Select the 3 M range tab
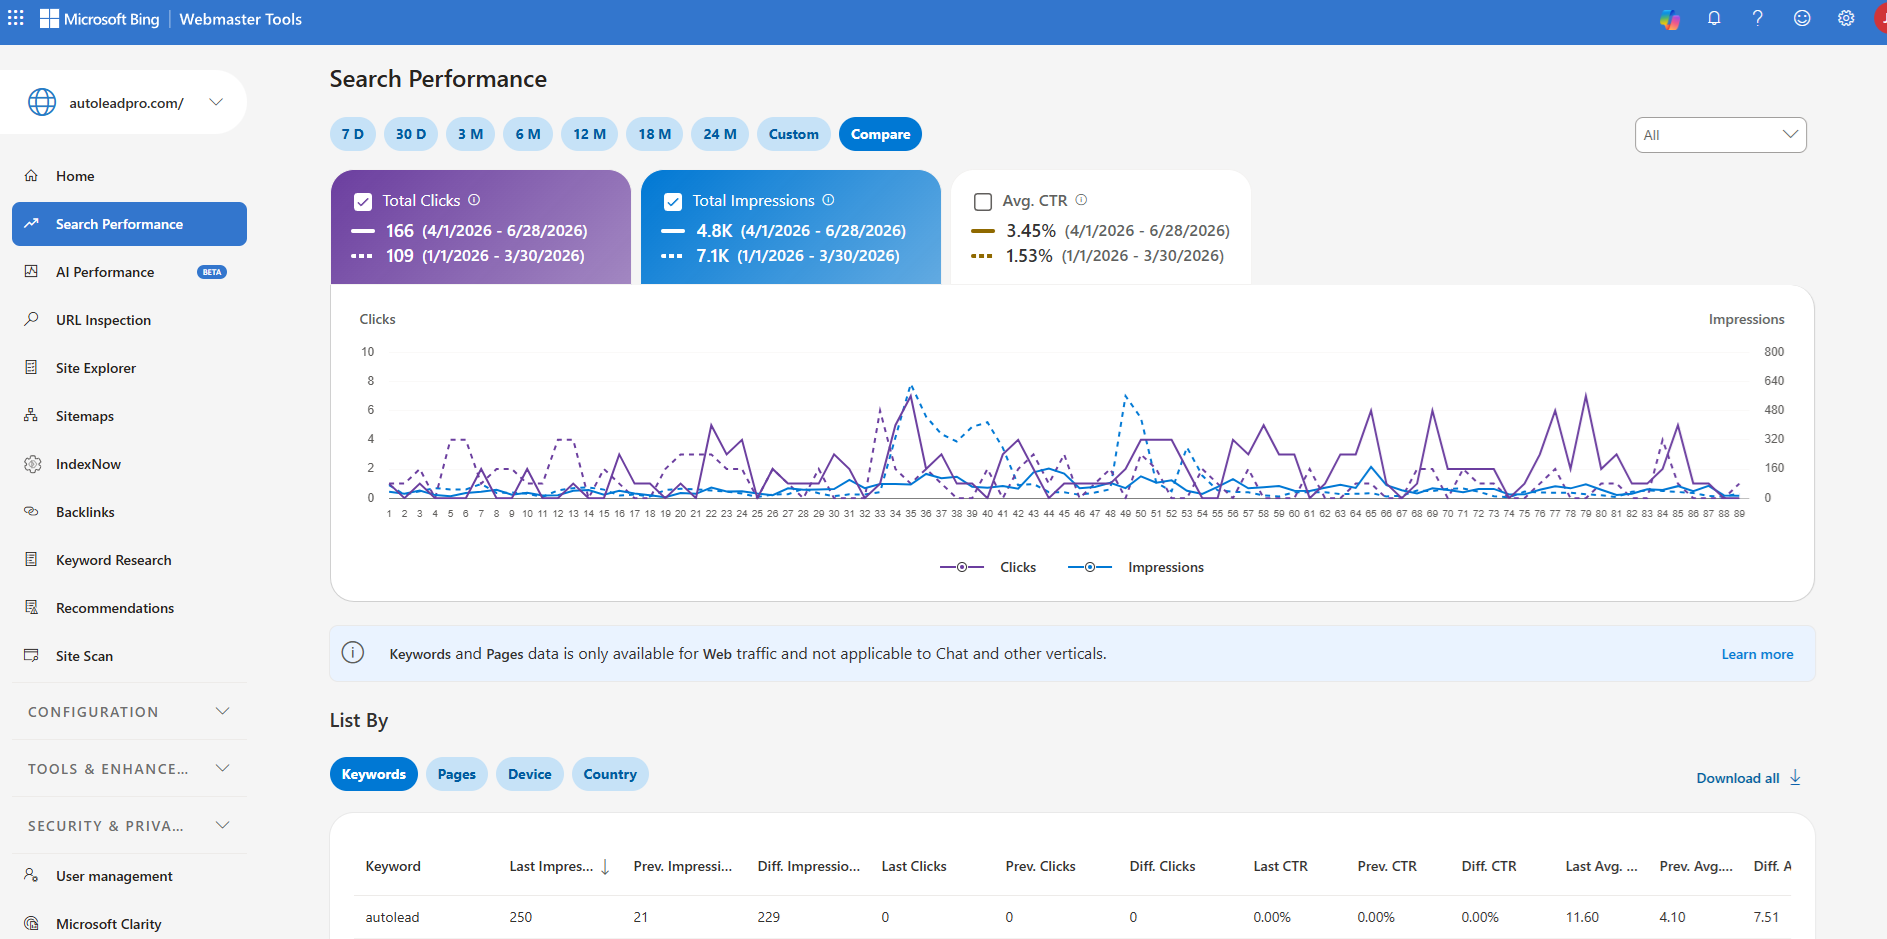Image resolution: width=1887 pixels, height=939 pixels. (470, 134)
